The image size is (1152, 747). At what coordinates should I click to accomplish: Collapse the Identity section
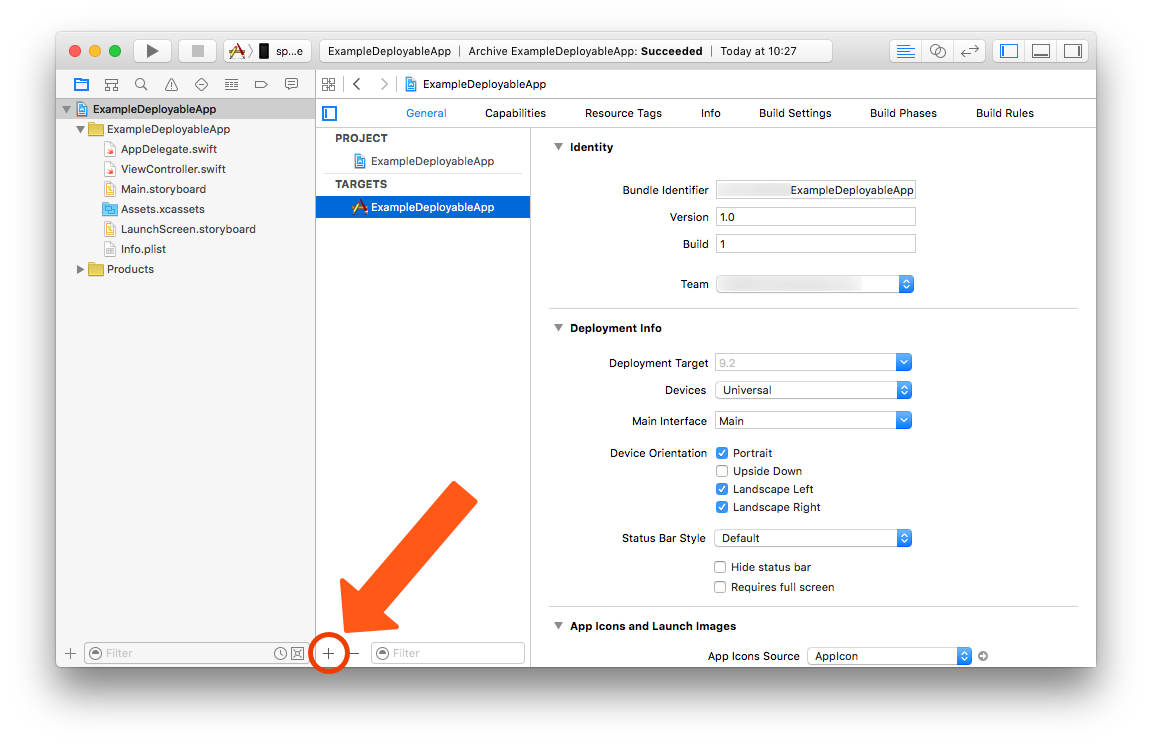click(x=558, y=147)
